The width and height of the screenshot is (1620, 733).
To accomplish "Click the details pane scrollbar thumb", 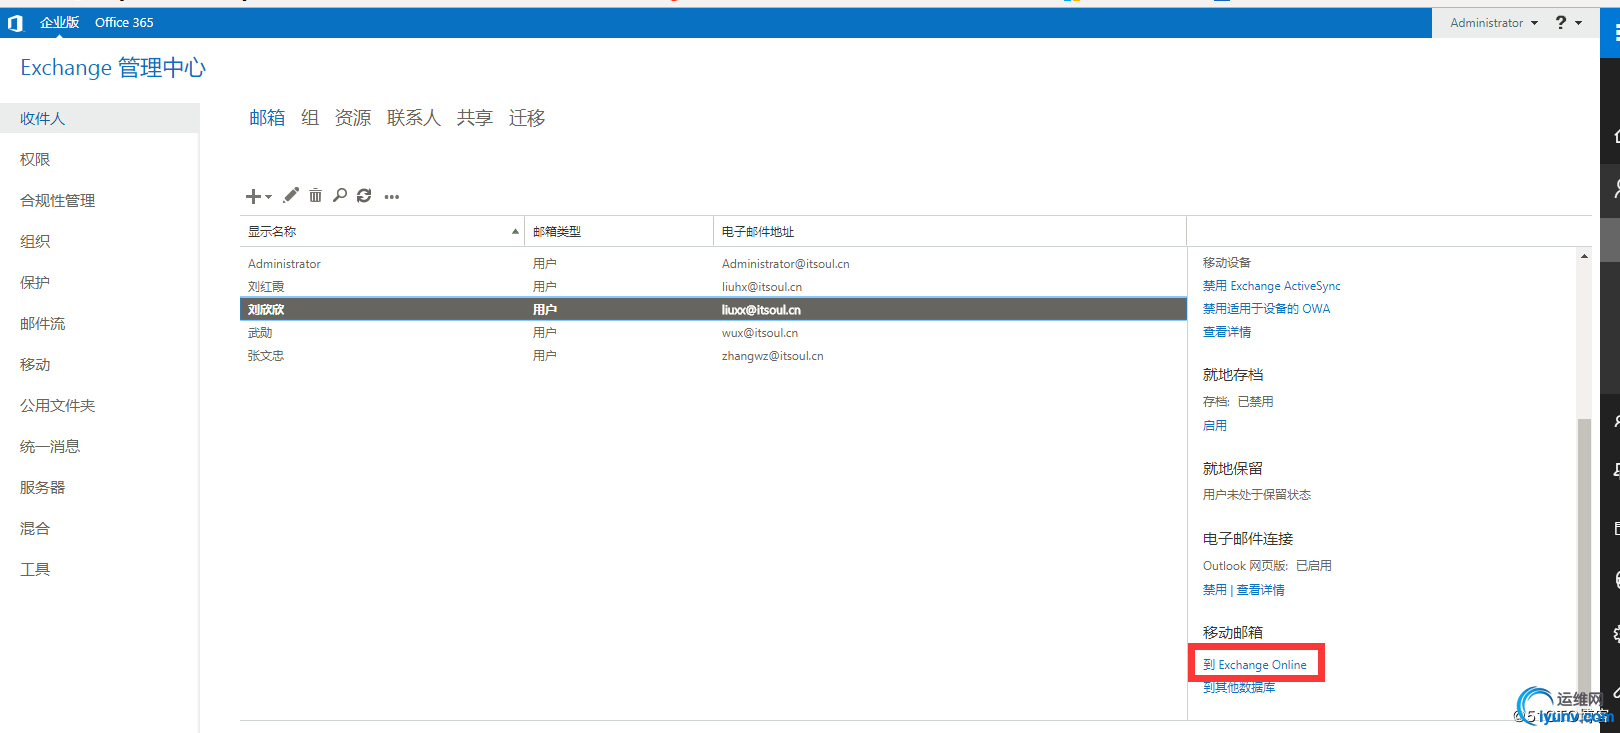I will coord(1584,557).
